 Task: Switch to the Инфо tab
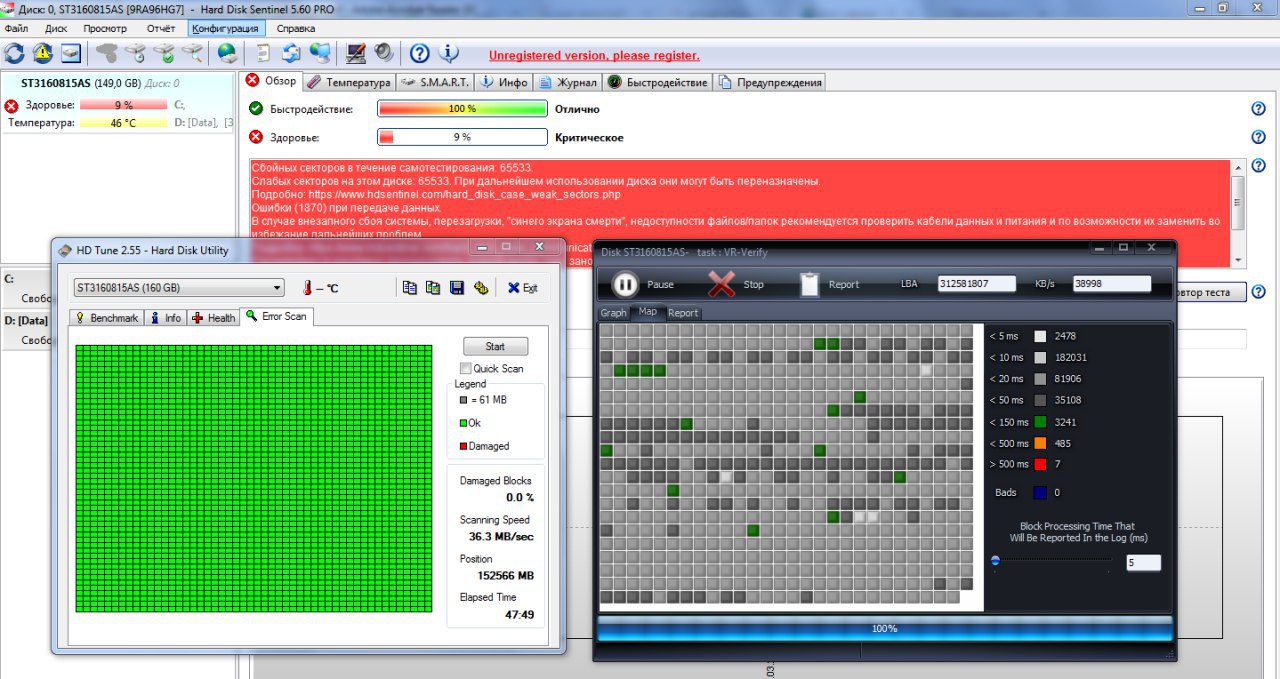point(504,82)
